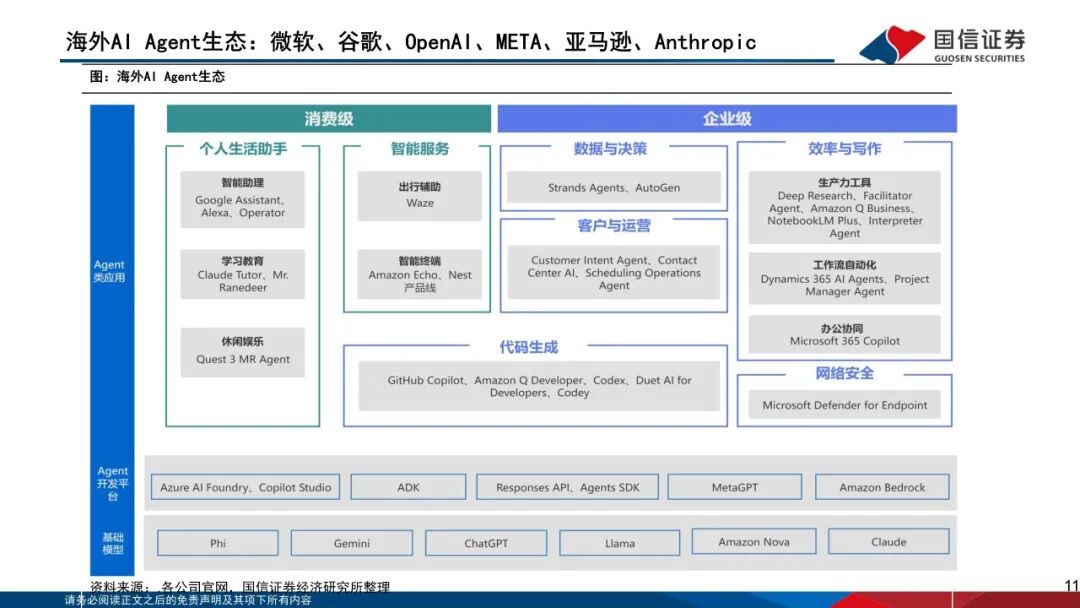Image resolution: width=1080 pixels, height=608 pixels.
Task: Click the Agent开发平台 sidebar label
Action: click(x=112, y=483)
